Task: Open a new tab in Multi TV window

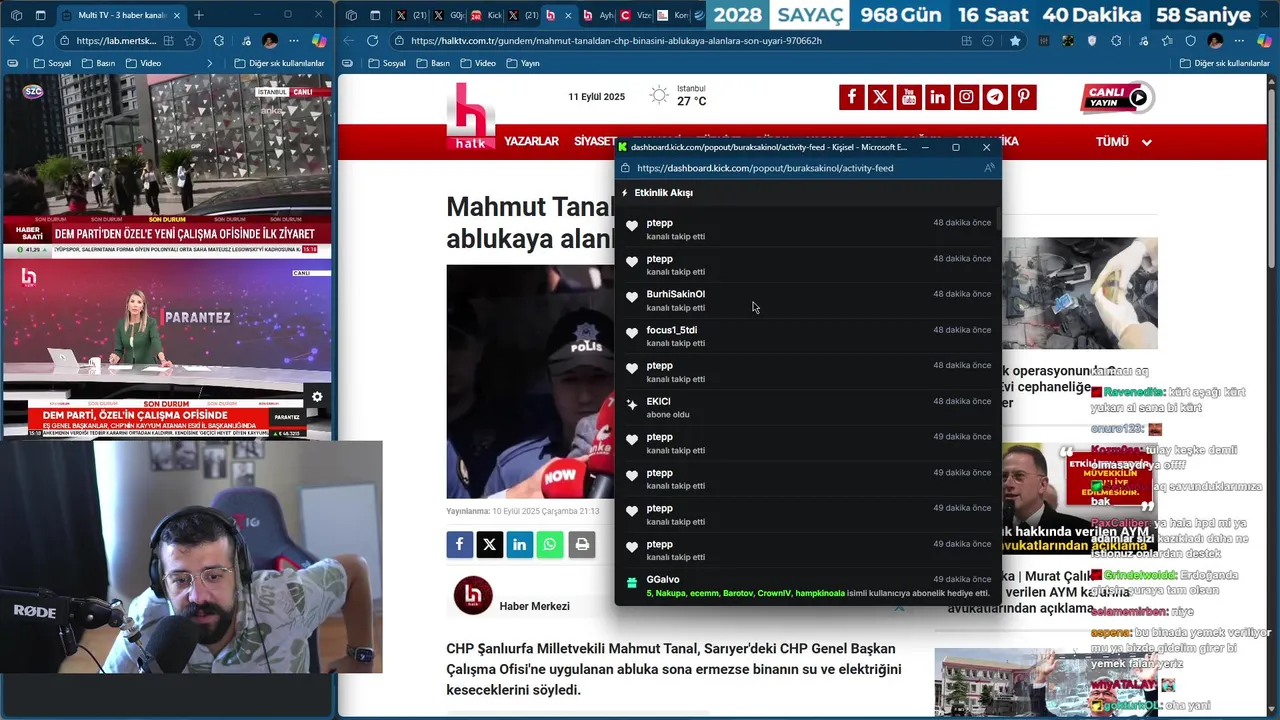Action: pos(199,15)
